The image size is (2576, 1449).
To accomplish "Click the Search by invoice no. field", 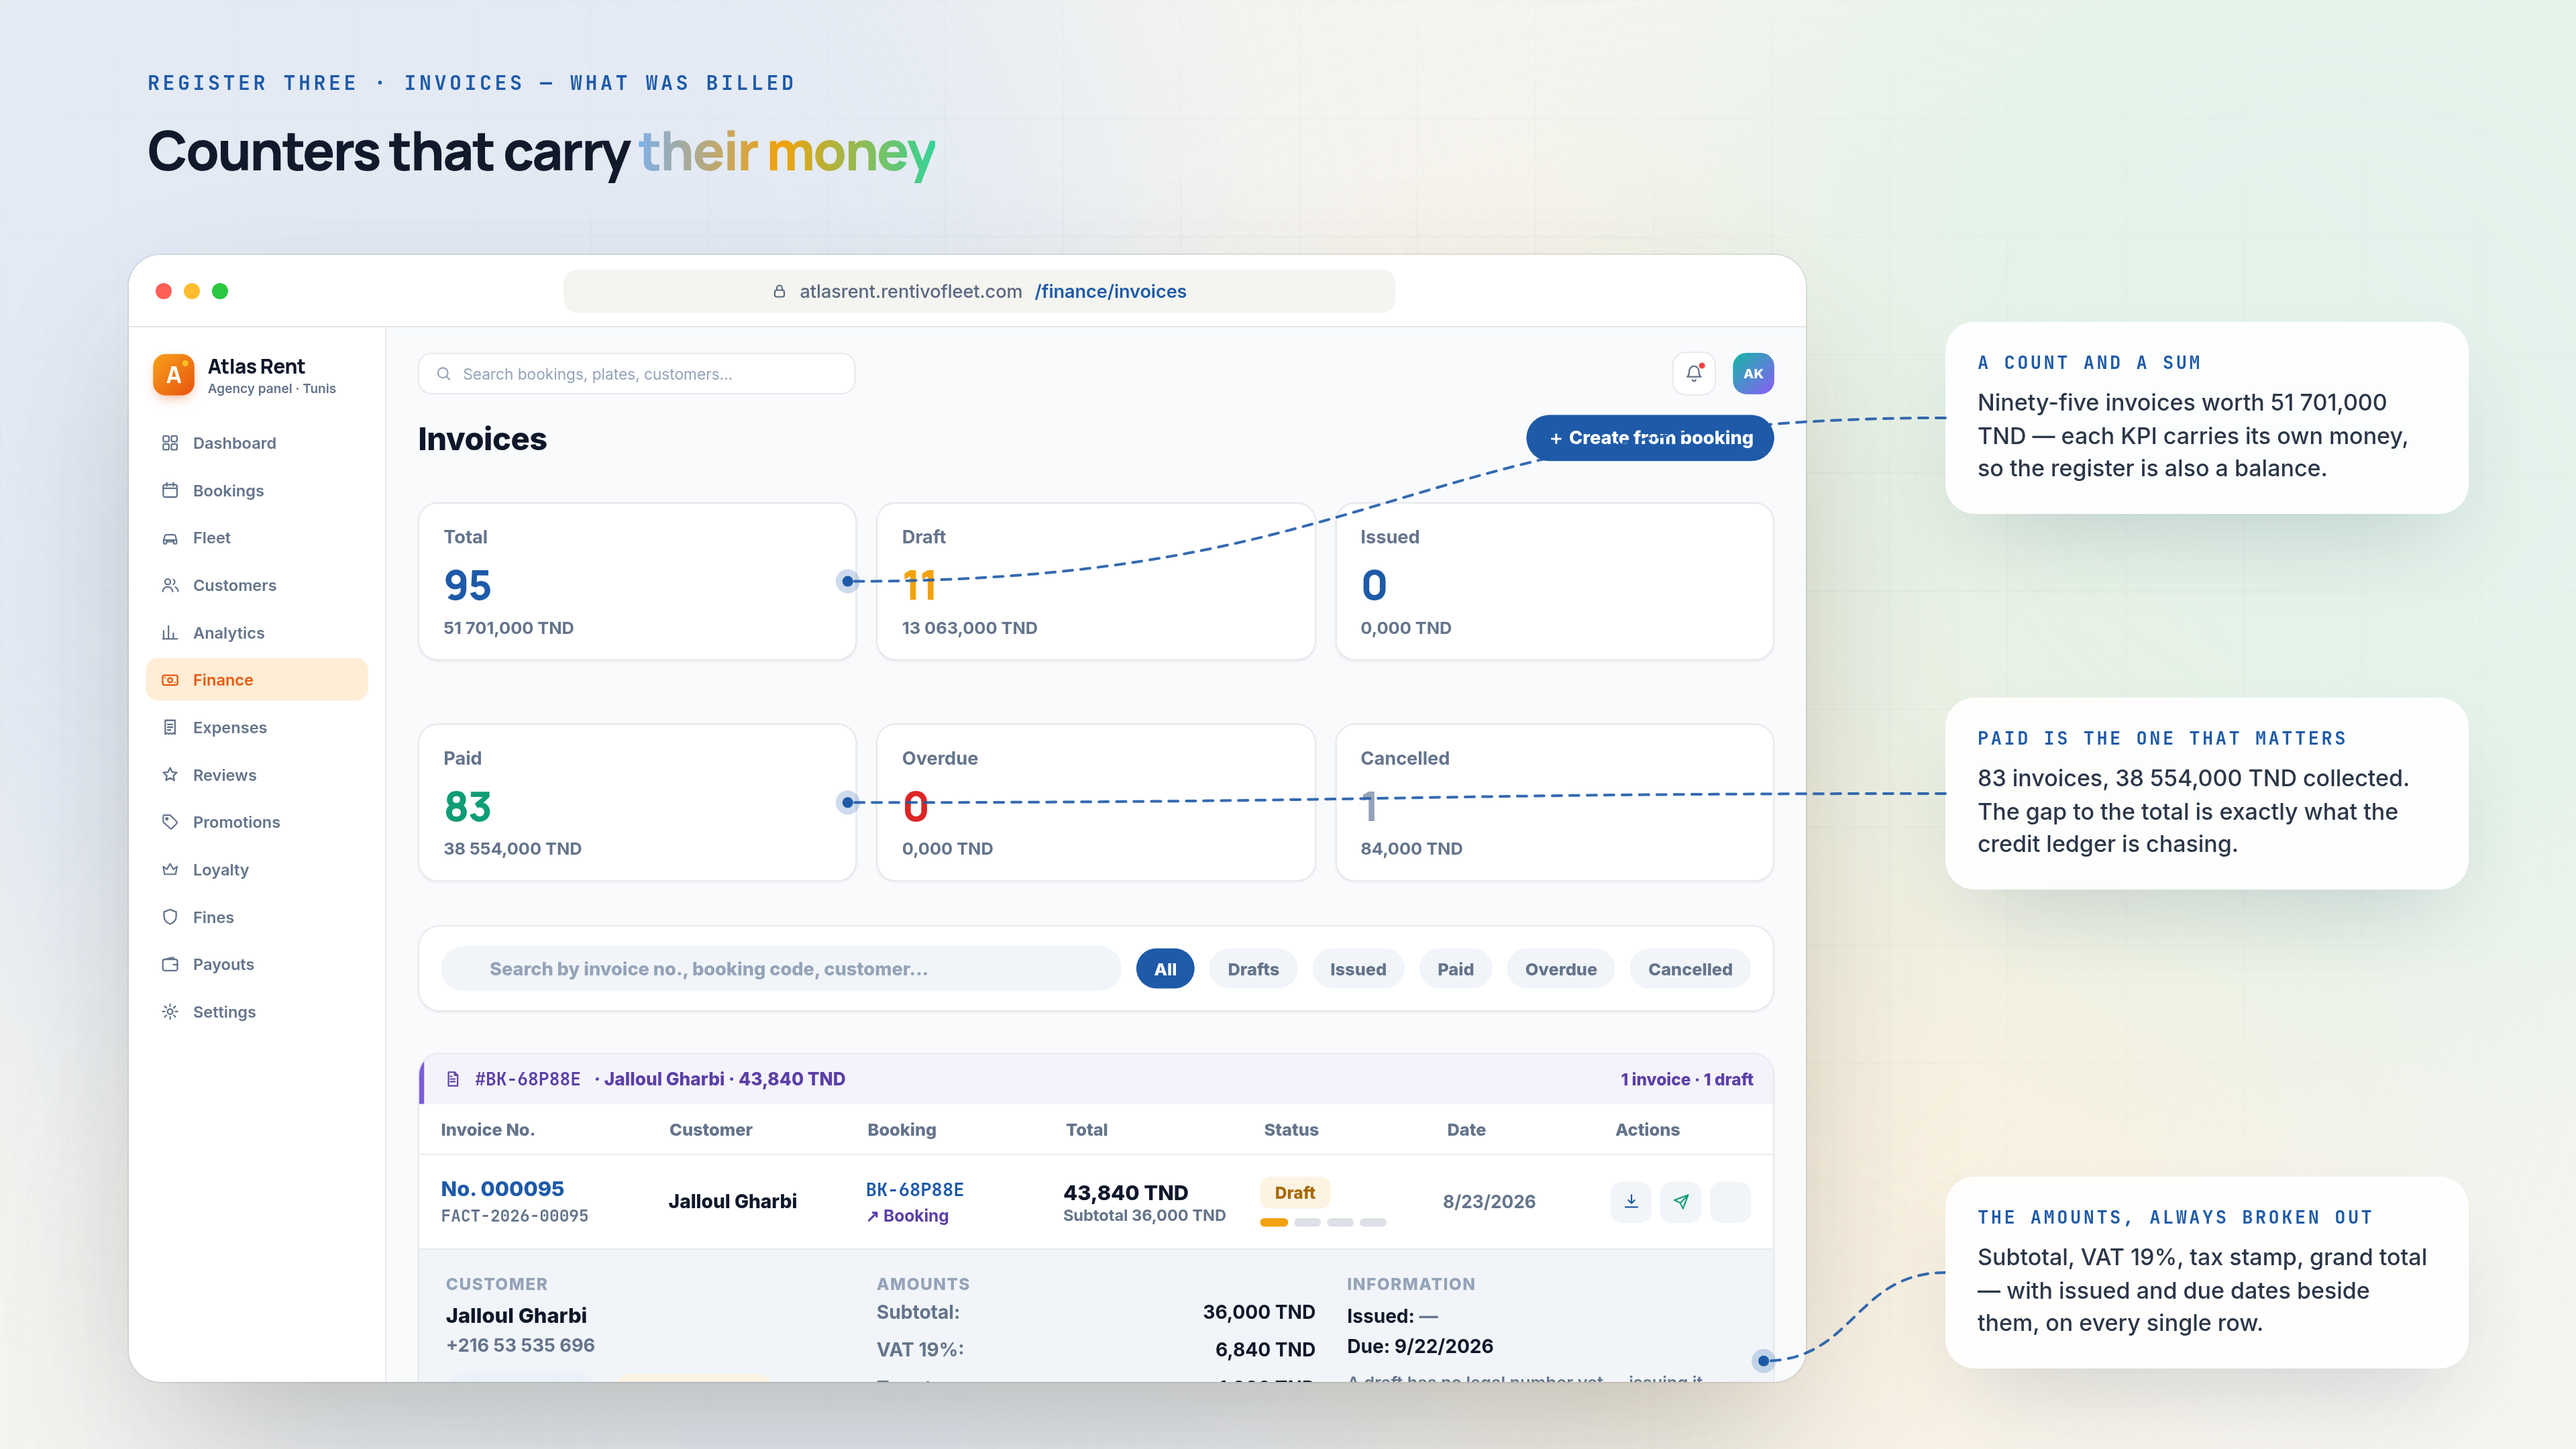I will click(x=781, y=969).
